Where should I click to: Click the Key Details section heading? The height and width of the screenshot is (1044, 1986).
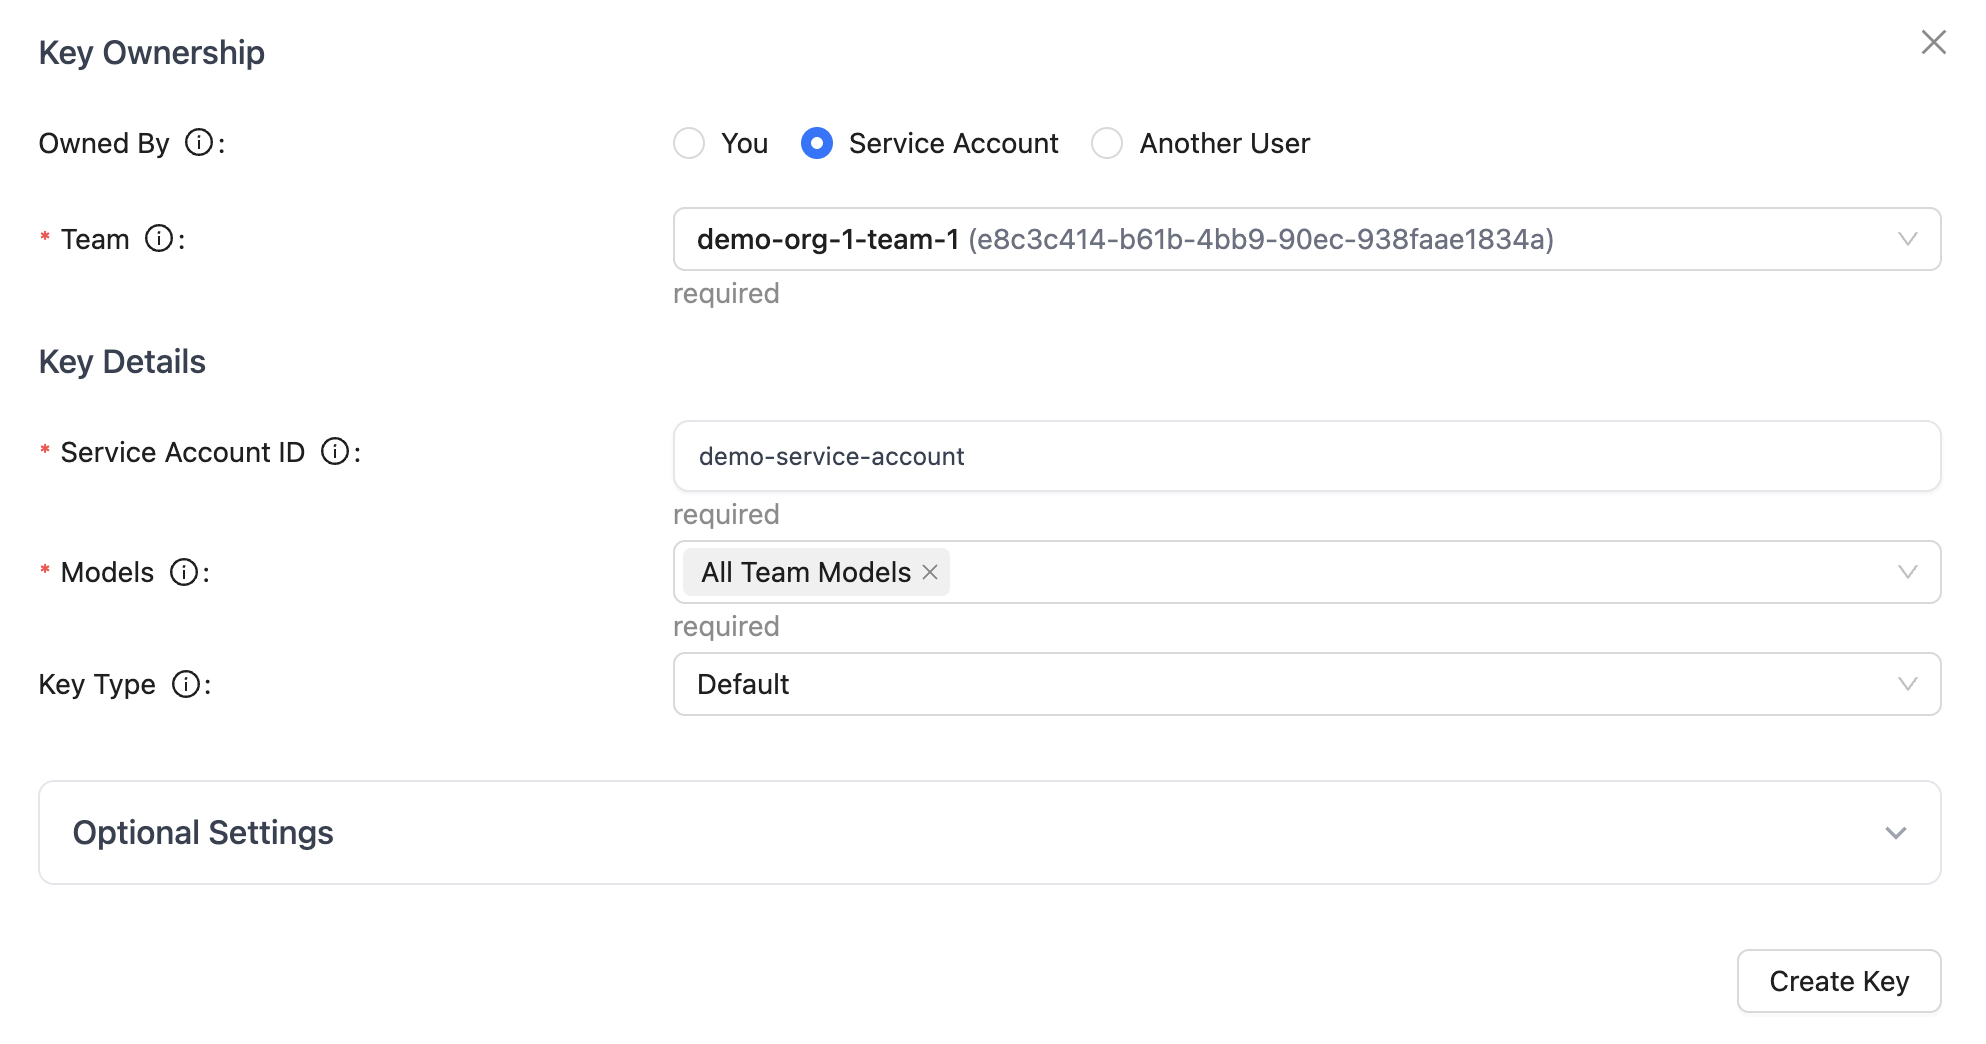point(122,361)
